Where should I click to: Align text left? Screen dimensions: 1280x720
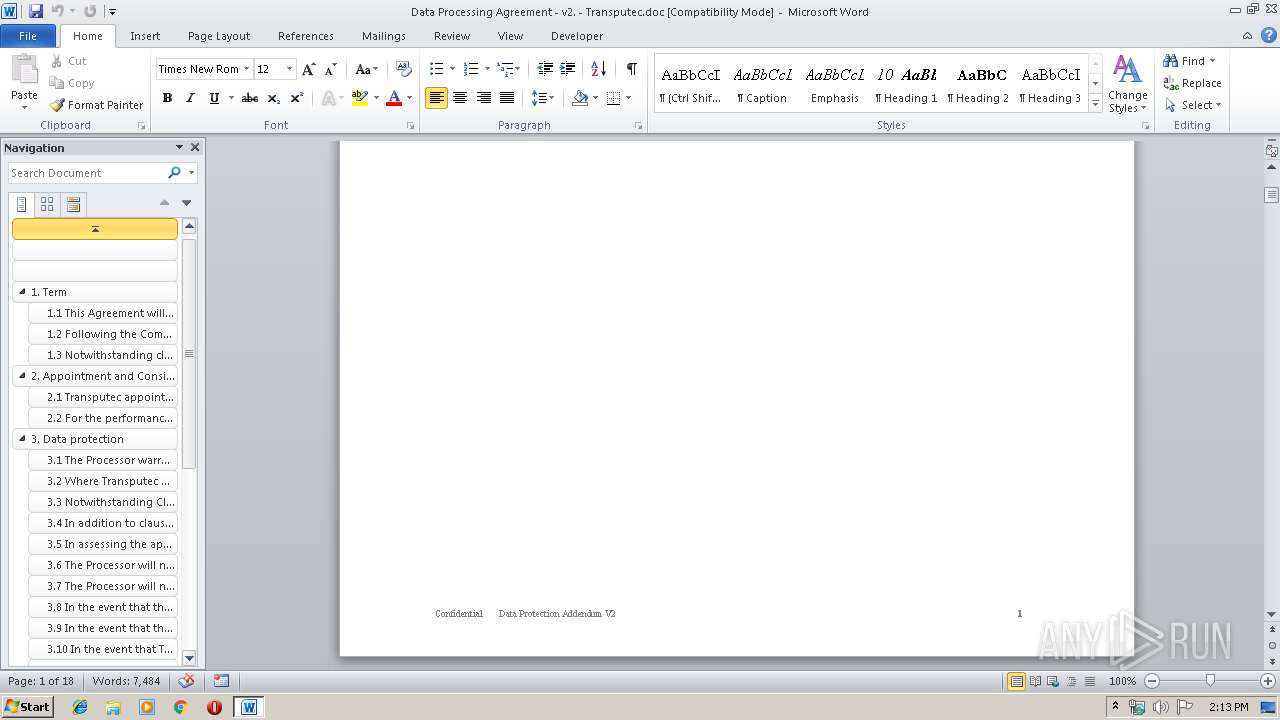tap(436, 98)
